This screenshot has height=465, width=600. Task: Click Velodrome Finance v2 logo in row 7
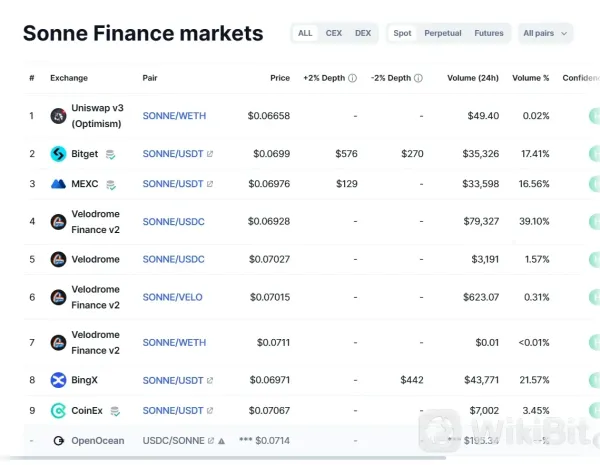58,343
